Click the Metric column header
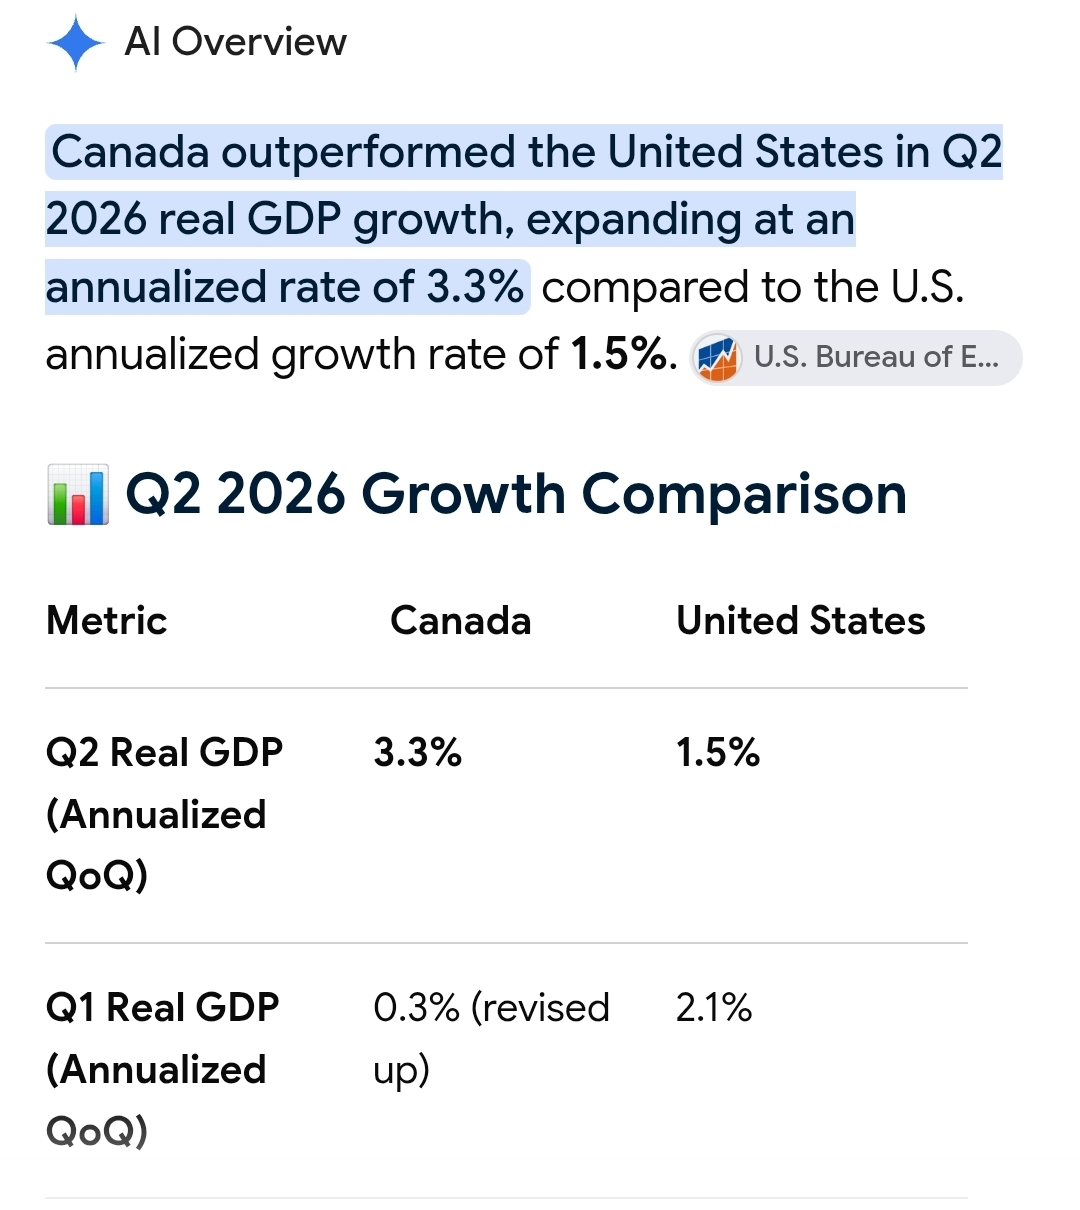This screenshot has height=1210, width=1080. click(106, 621)
